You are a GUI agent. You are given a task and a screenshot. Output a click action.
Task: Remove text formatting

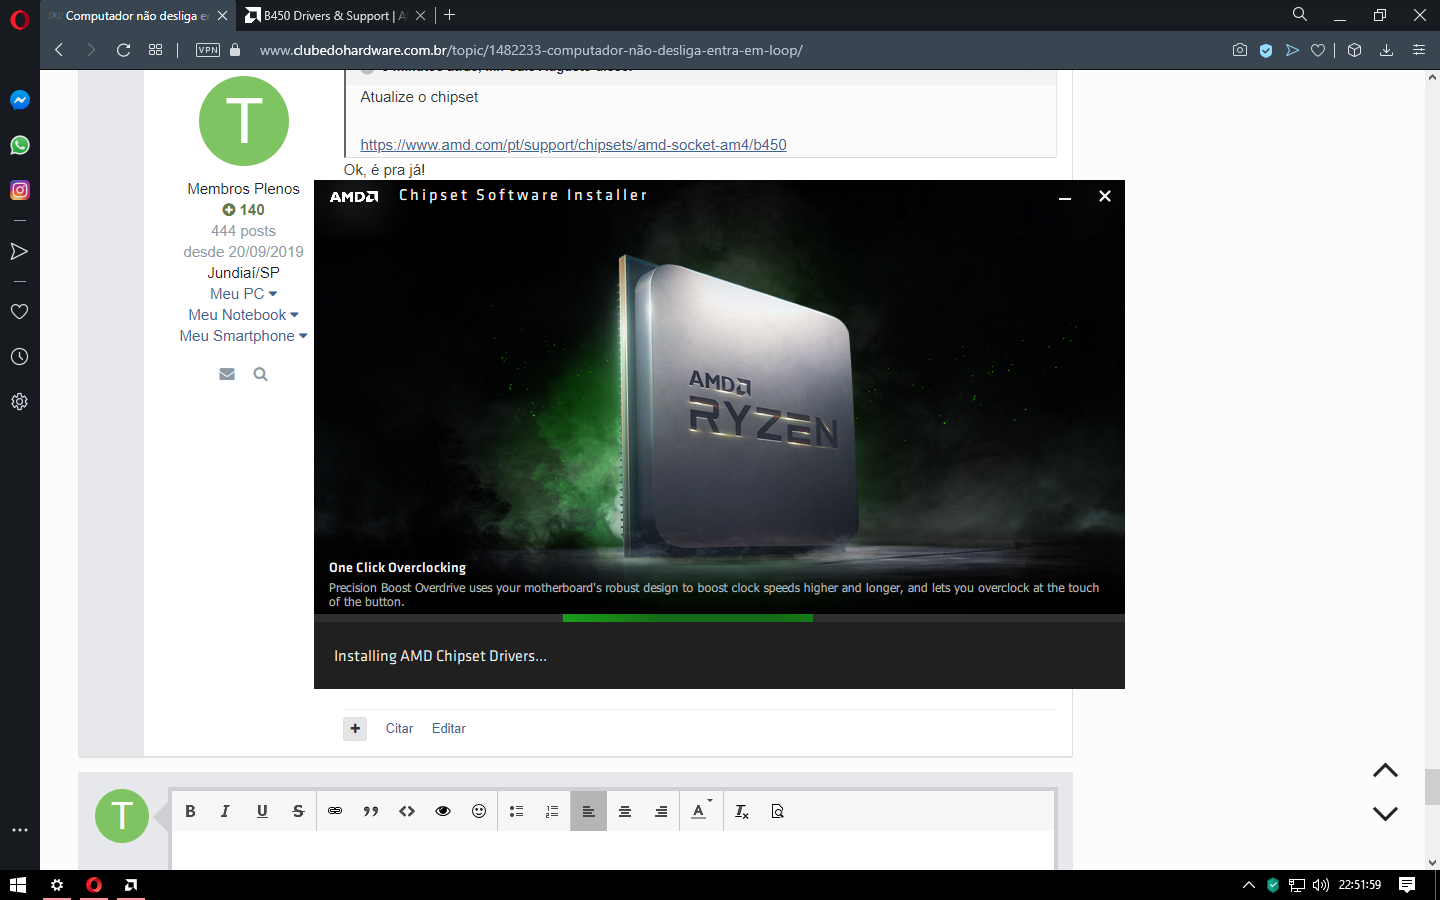[742, 811]
